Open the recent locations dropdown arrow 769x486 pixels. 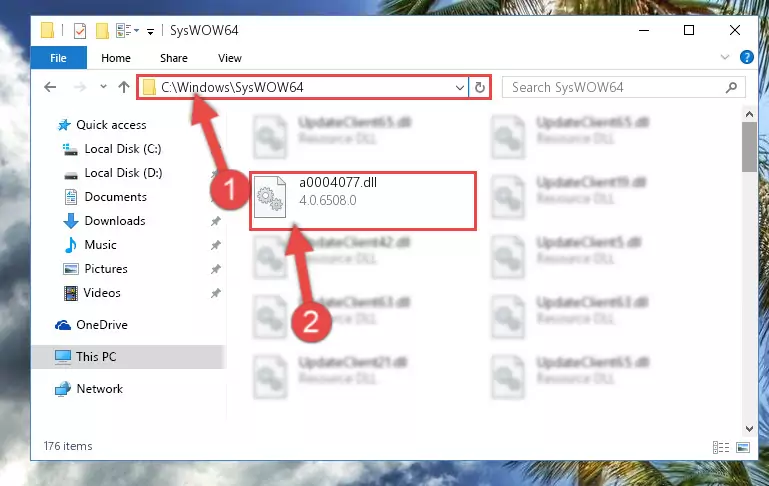pyautogui.click(x=103, y=87)
